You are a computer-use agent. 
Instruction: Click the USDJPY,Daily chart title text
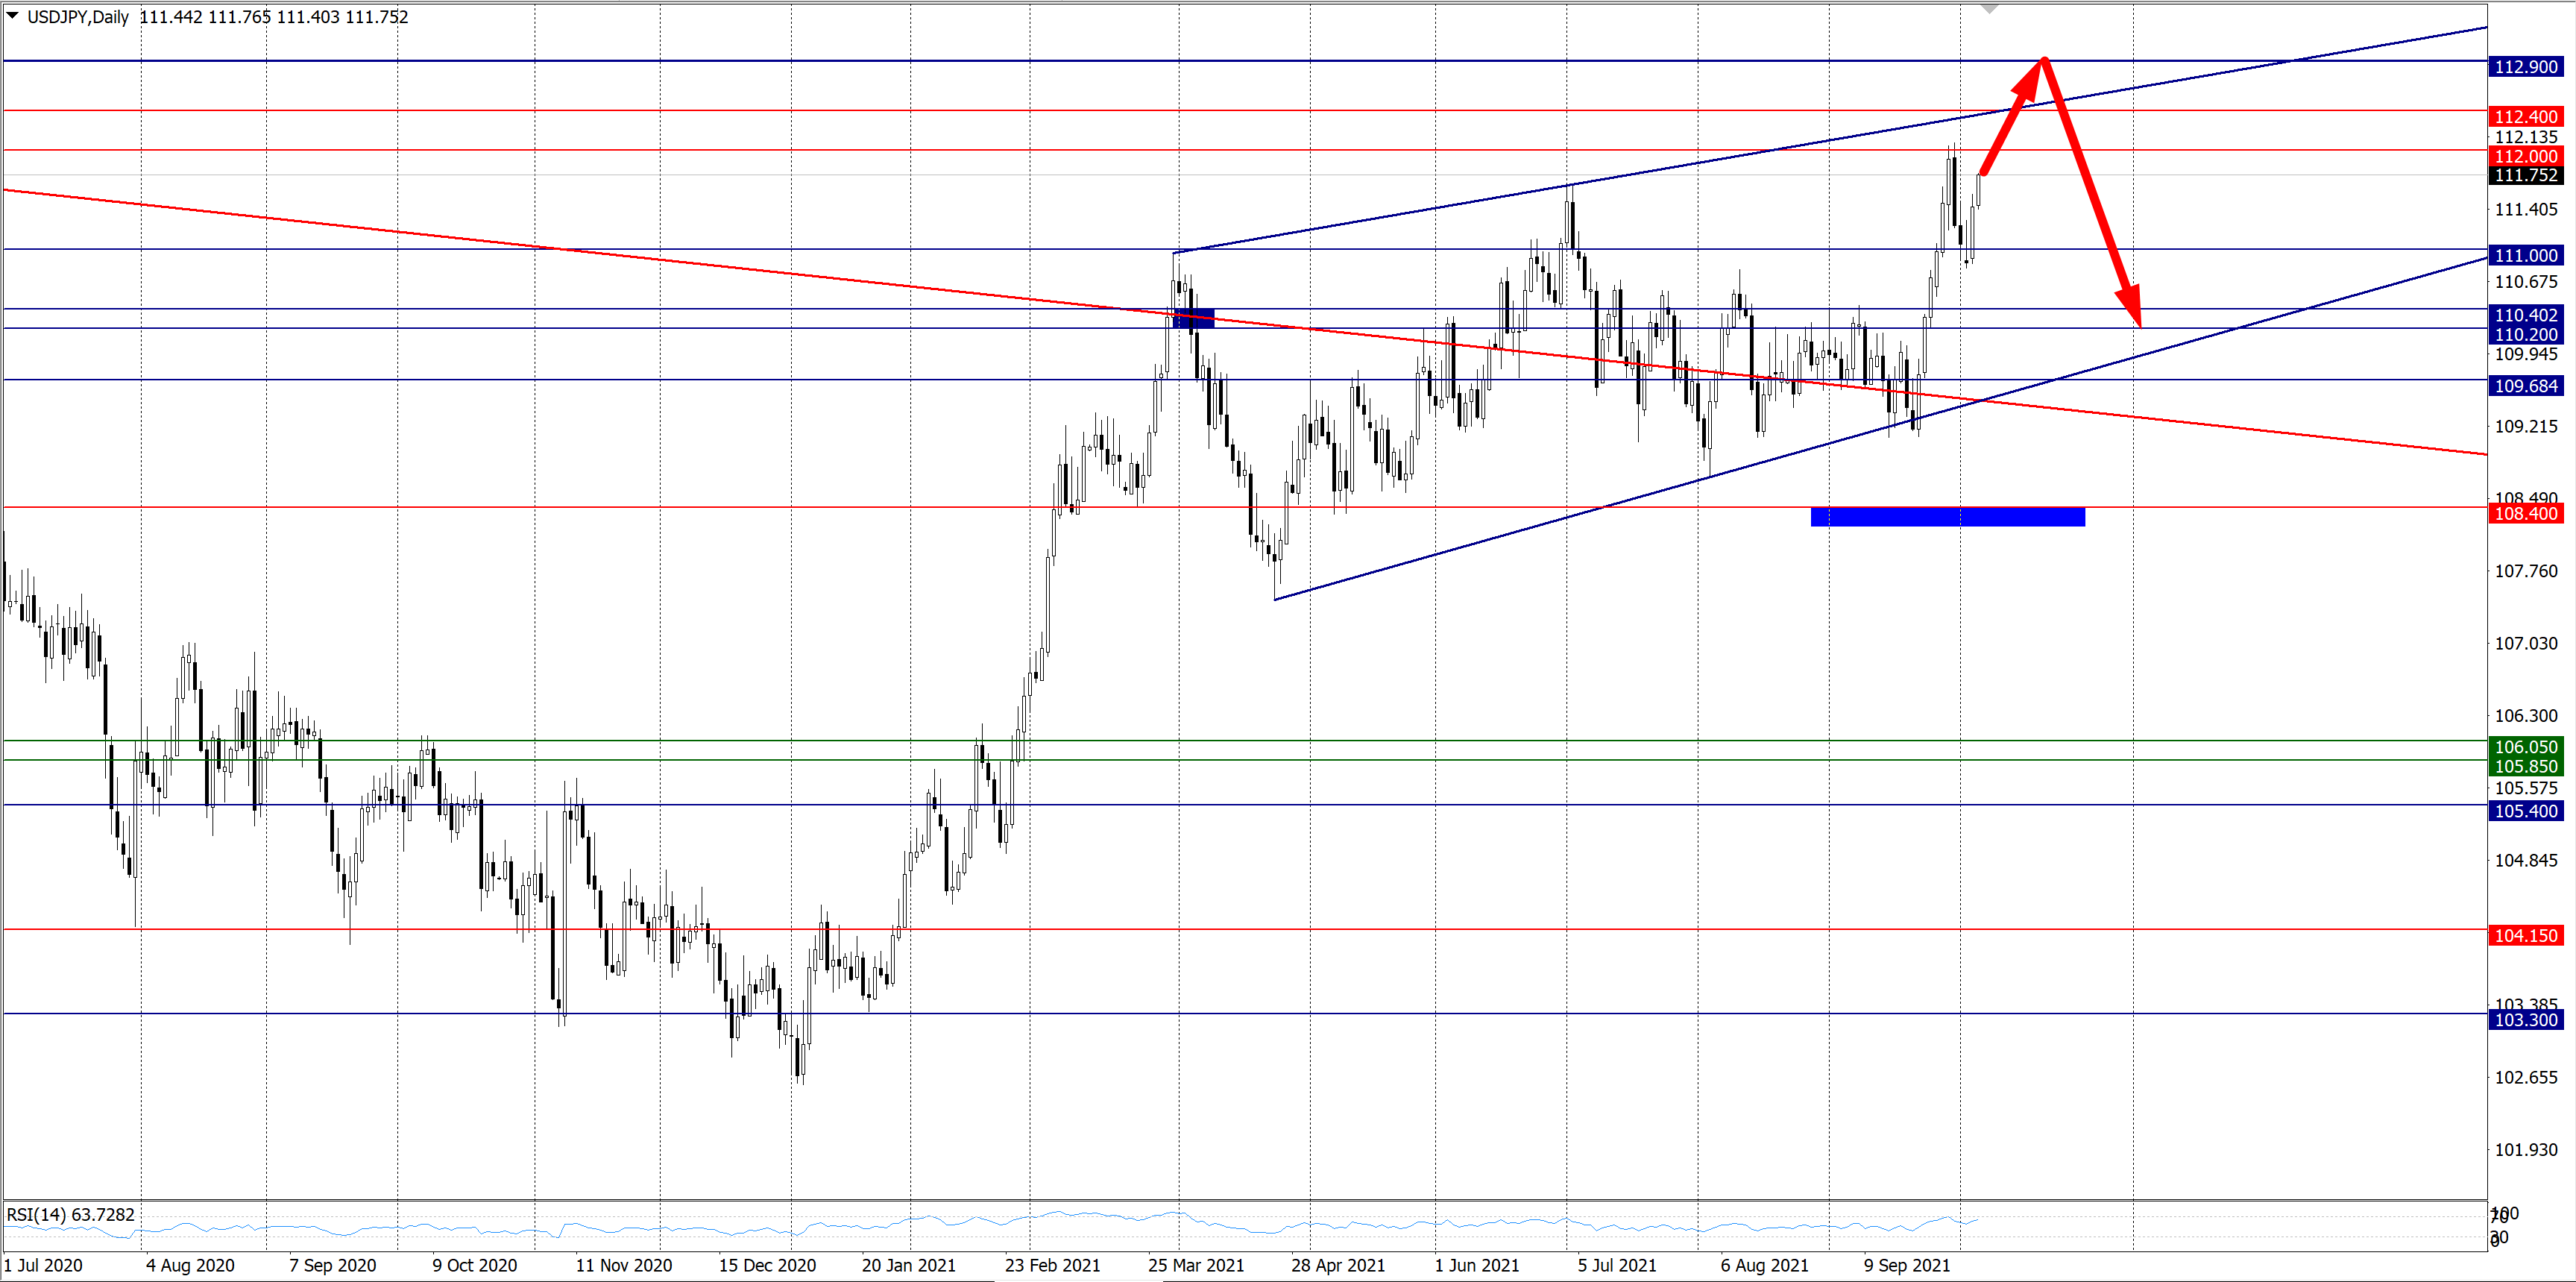point(78,17)
